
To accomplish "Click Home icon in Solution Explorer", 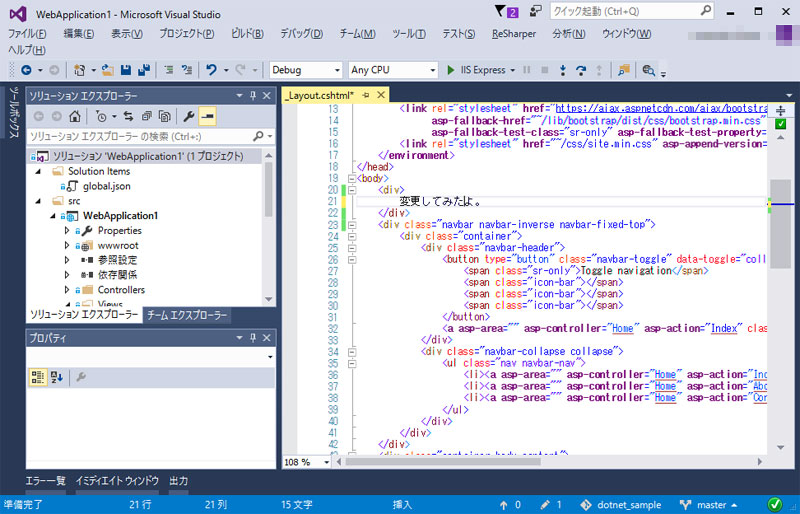I will 74,116.
